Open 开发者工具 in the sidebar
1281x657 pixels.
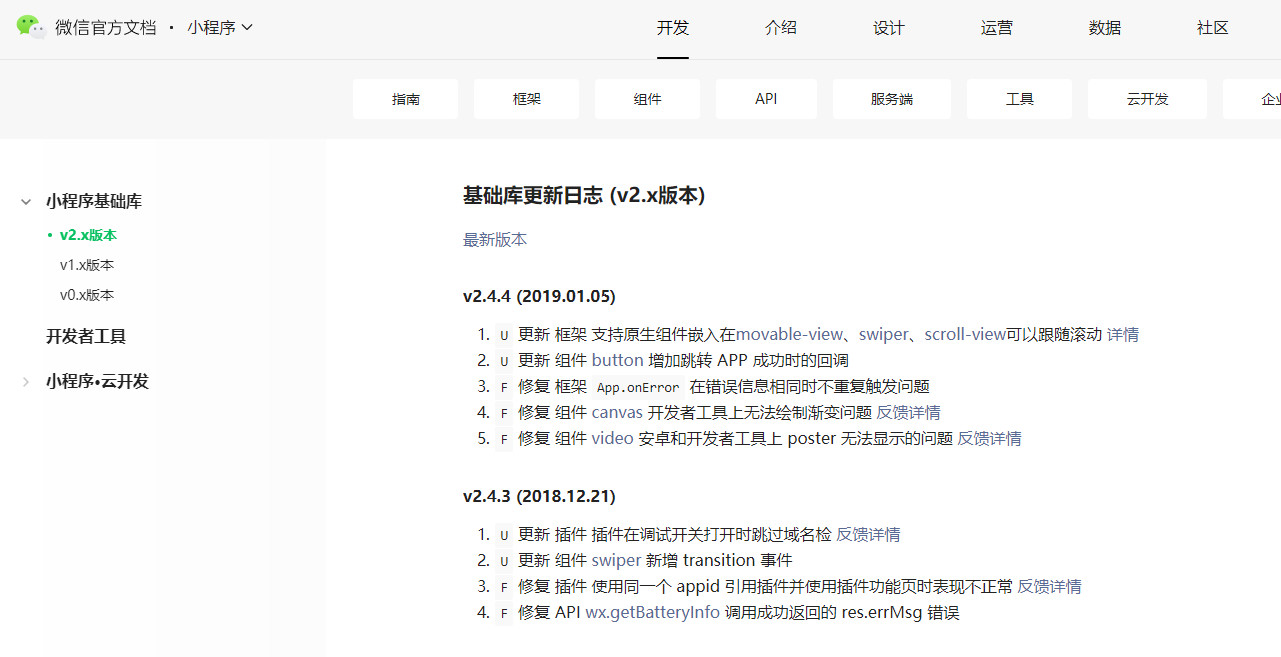coord(86,337)
